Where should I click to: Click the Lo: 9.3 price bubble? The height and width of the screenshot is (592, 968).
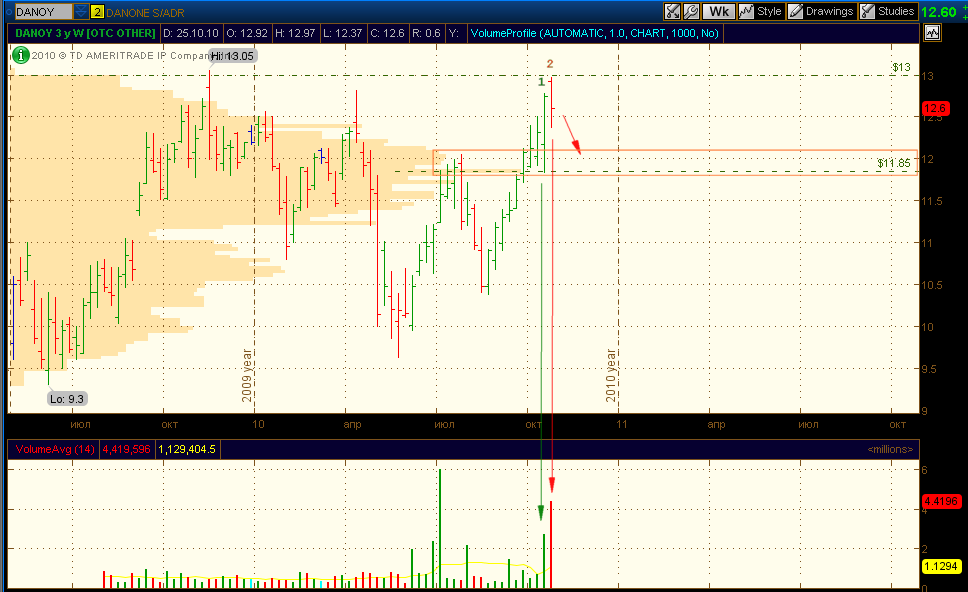pos(67,399)
